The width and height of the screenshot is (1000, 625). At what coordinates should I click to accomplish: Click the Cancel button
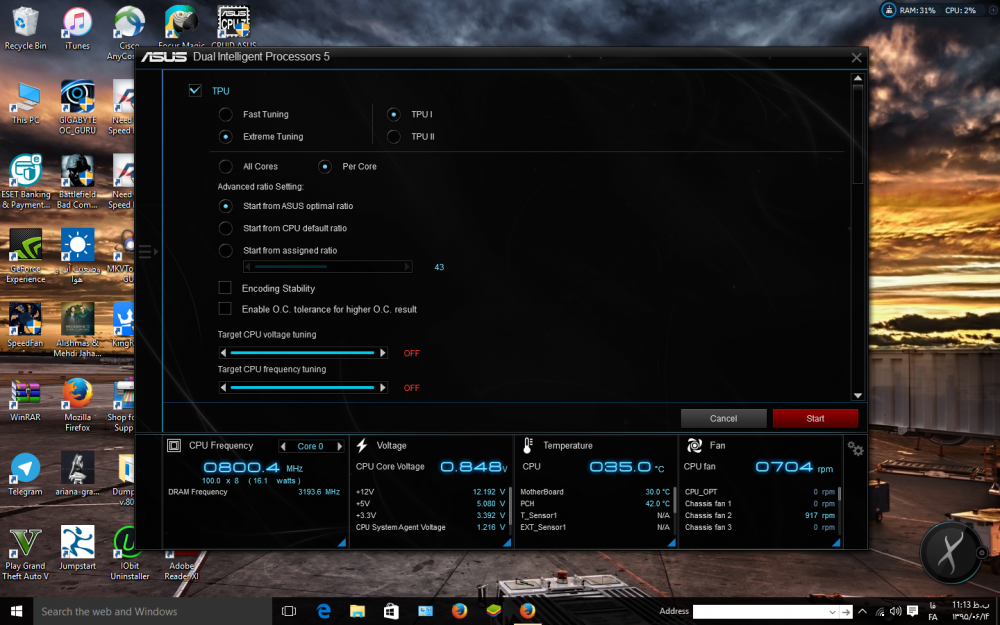723,418
